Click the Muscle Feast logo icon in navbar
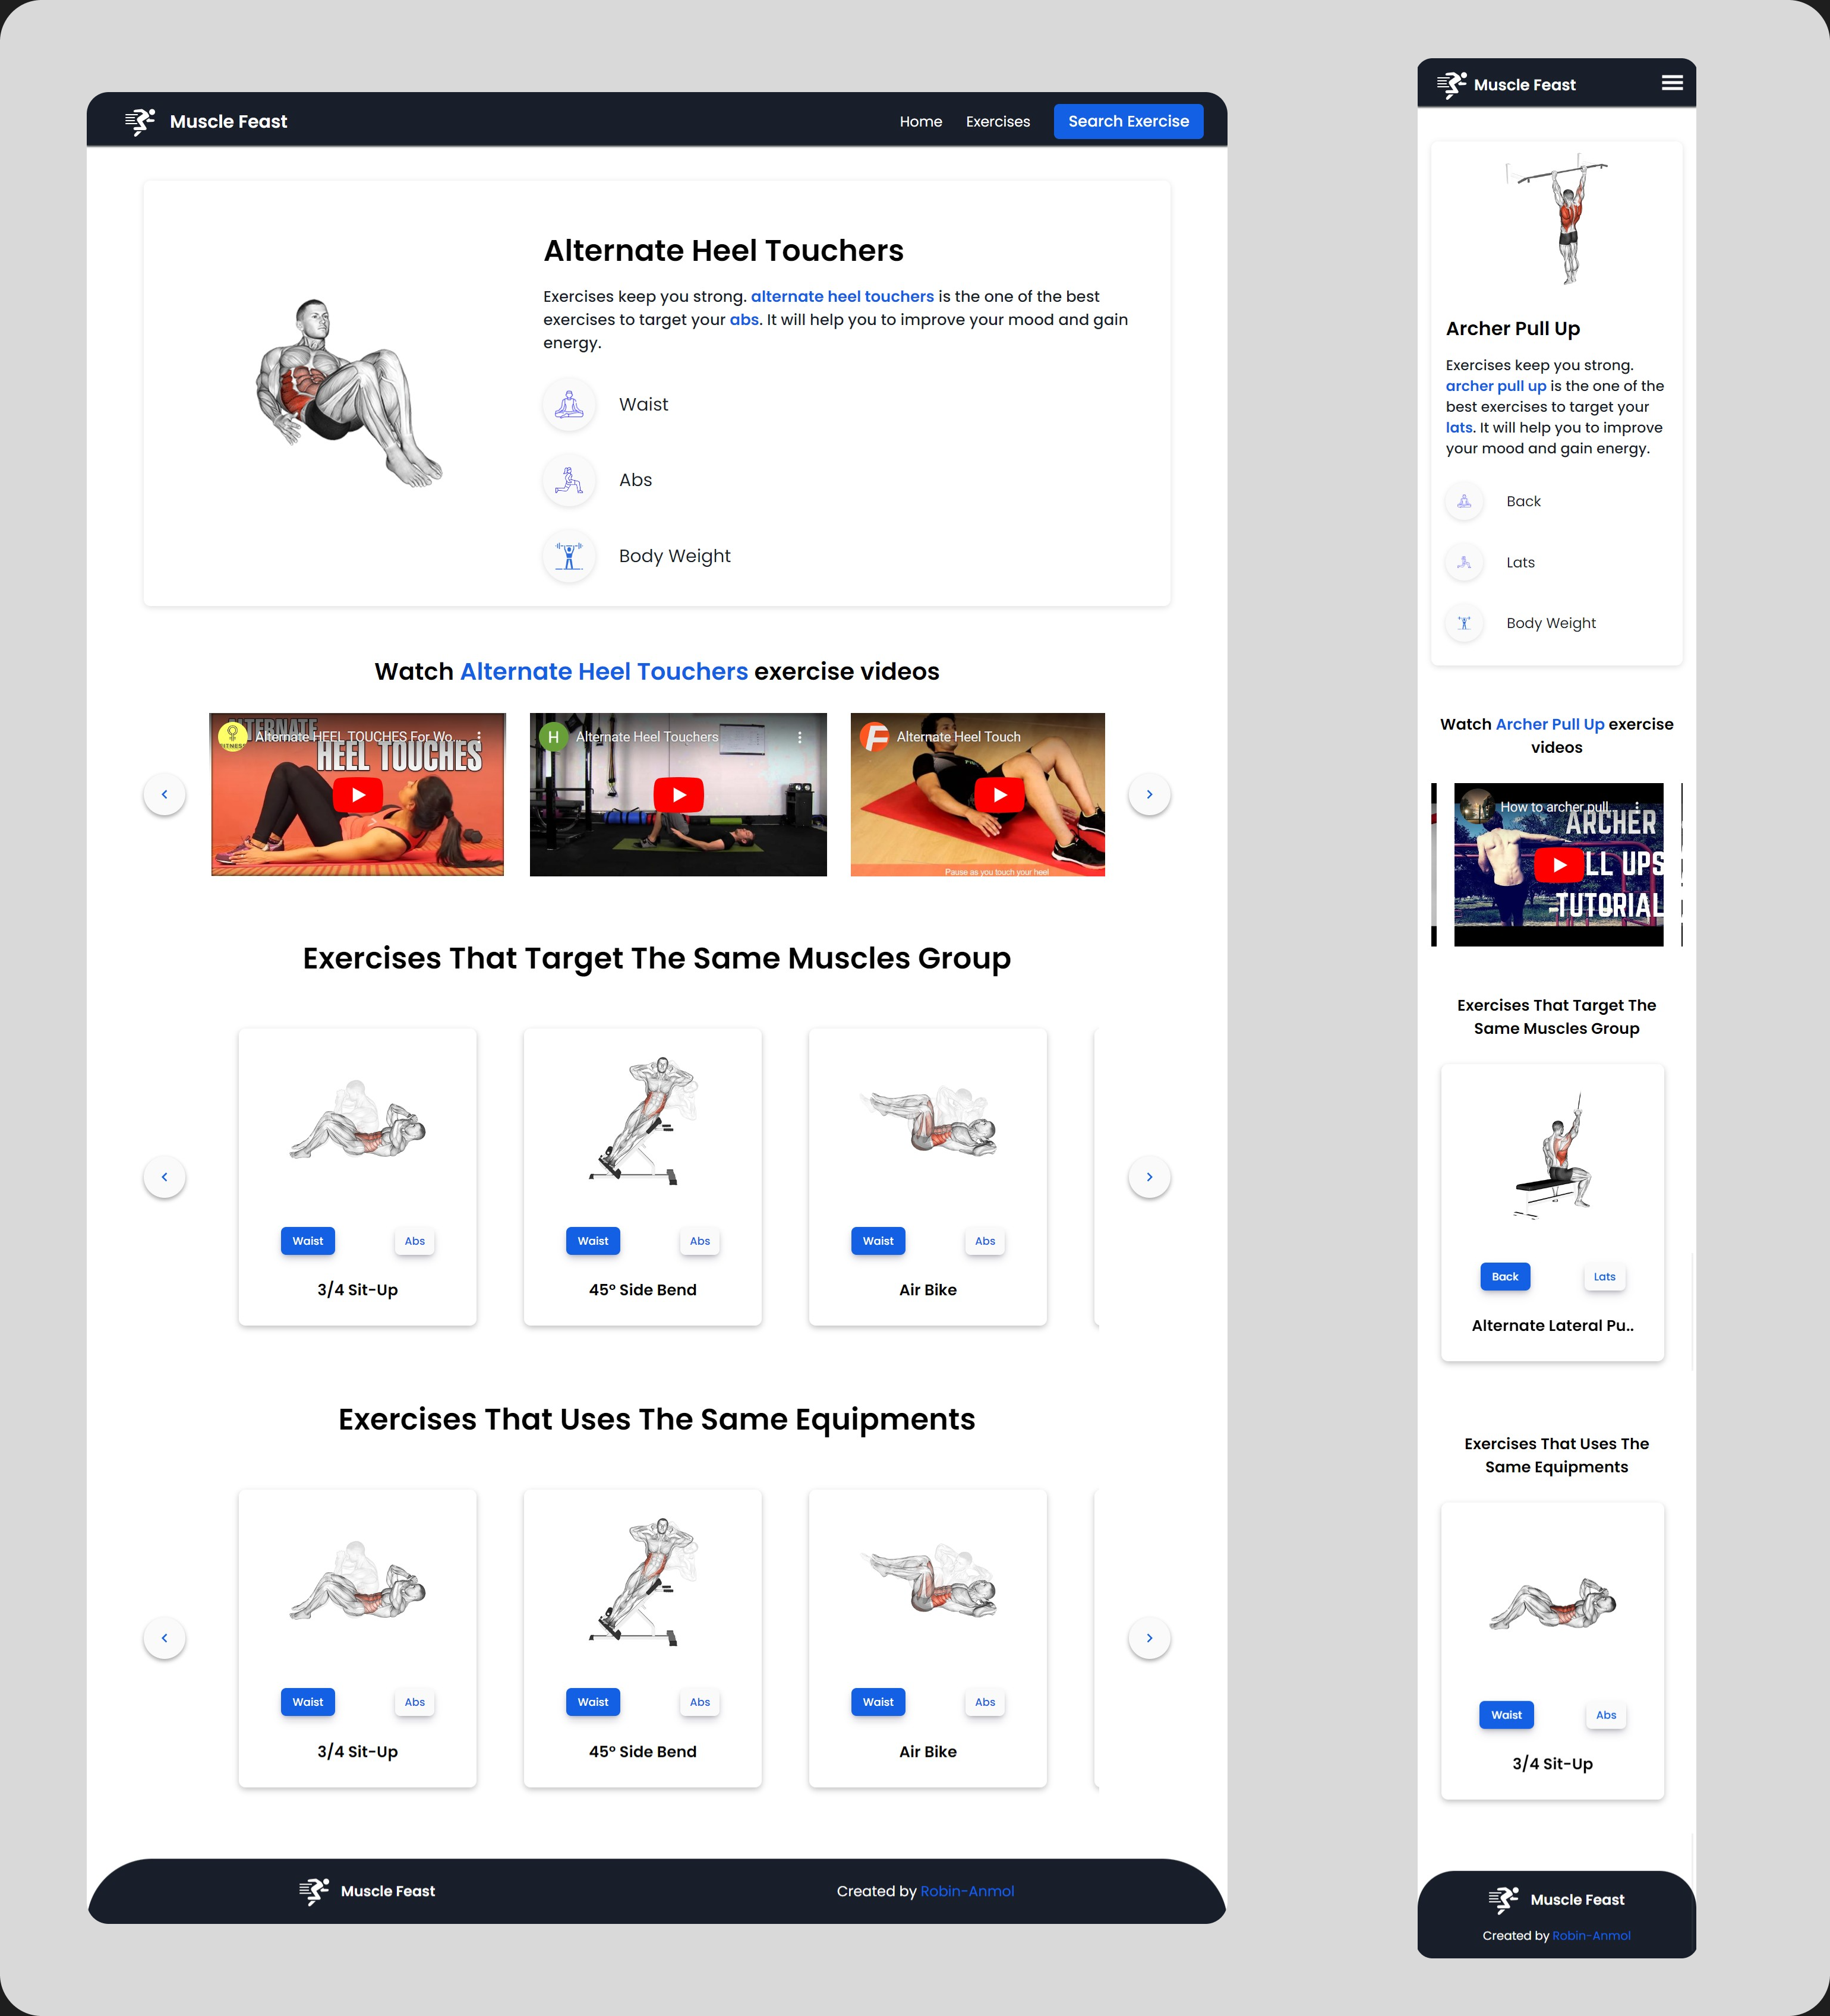The image size is (1830, 2016). [x=140, y=121]
